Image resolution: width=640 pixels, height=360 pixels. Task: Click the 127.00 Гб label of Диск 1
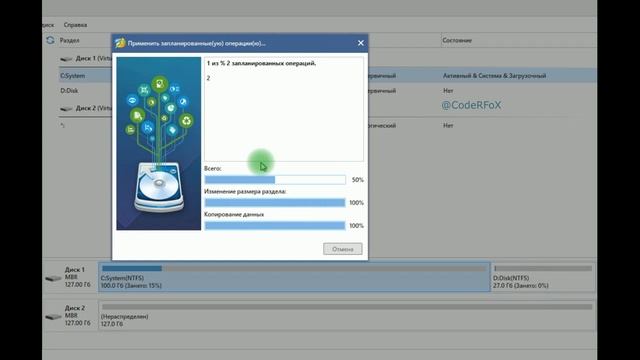point(78,284)
